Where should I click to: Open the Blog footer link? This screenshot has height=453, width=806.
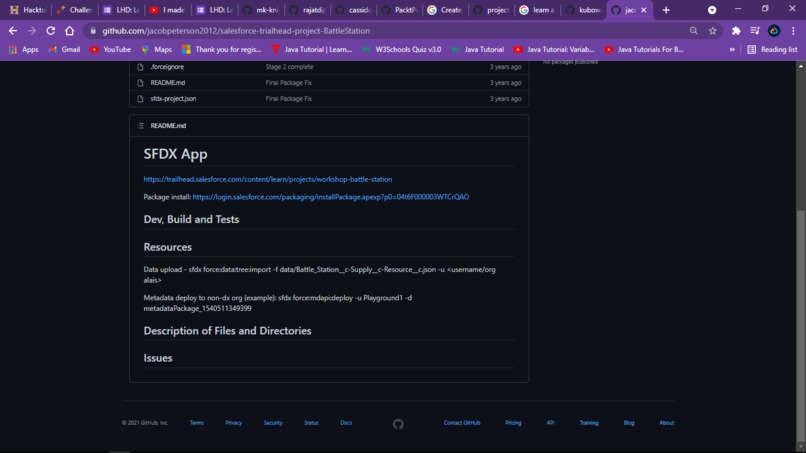[629, 423]
